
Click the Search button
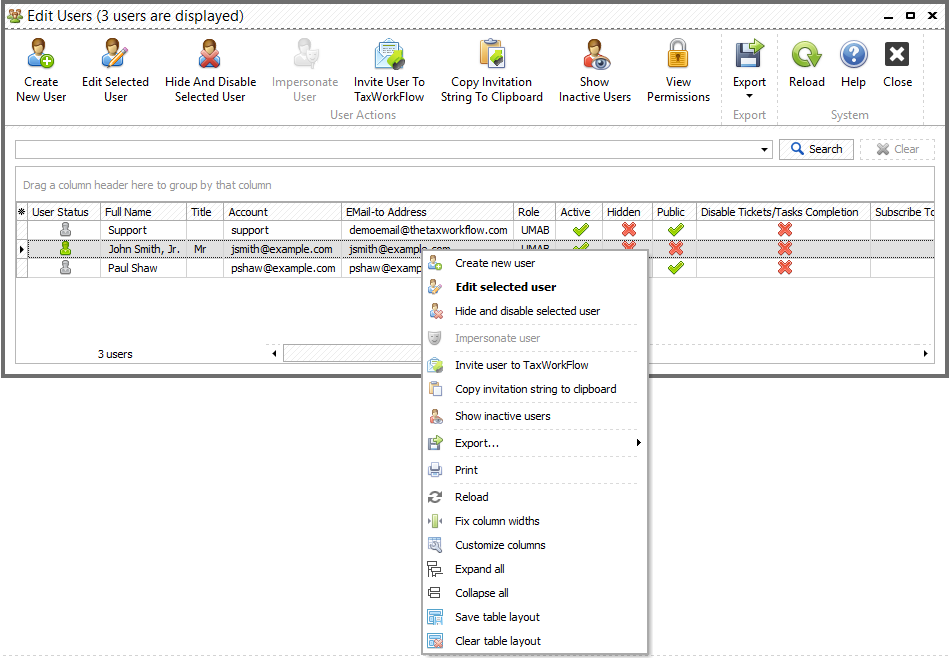coord(816,149)
